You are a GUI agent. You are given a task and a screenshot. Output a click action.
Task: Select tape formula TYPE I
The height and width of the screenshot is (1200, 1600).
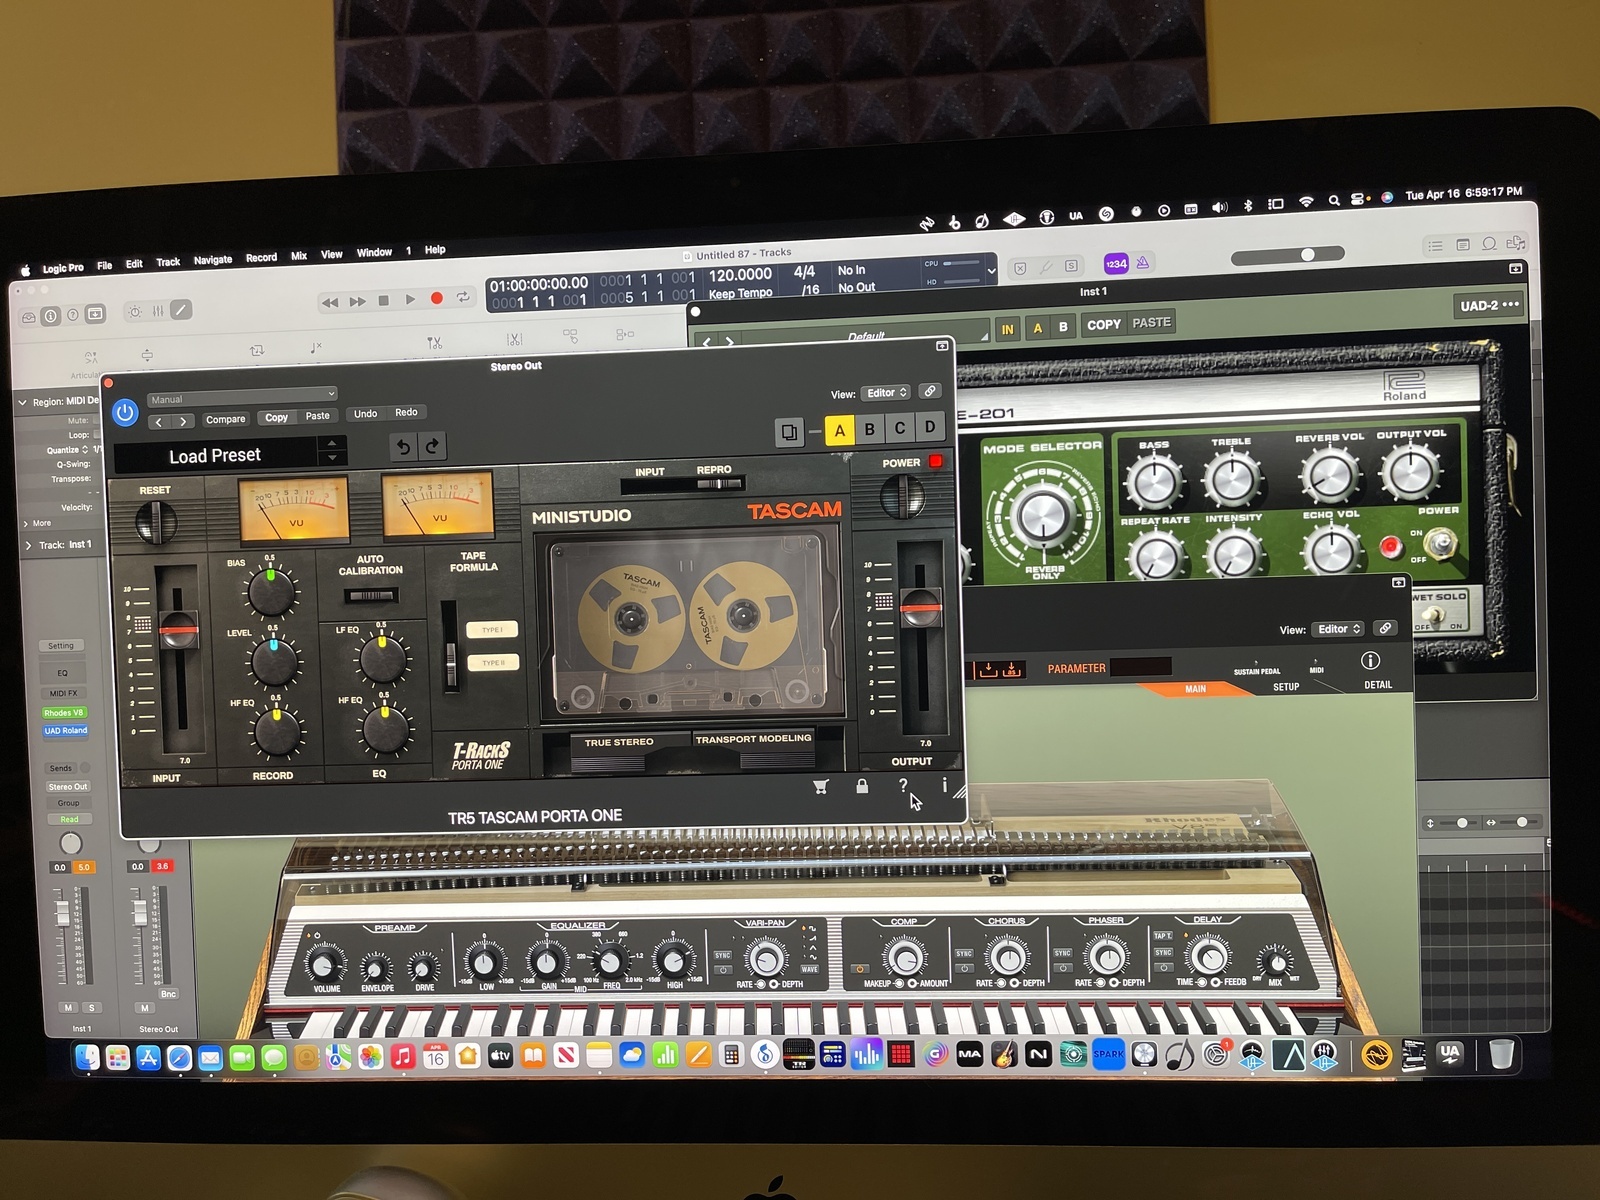point(492,630)
